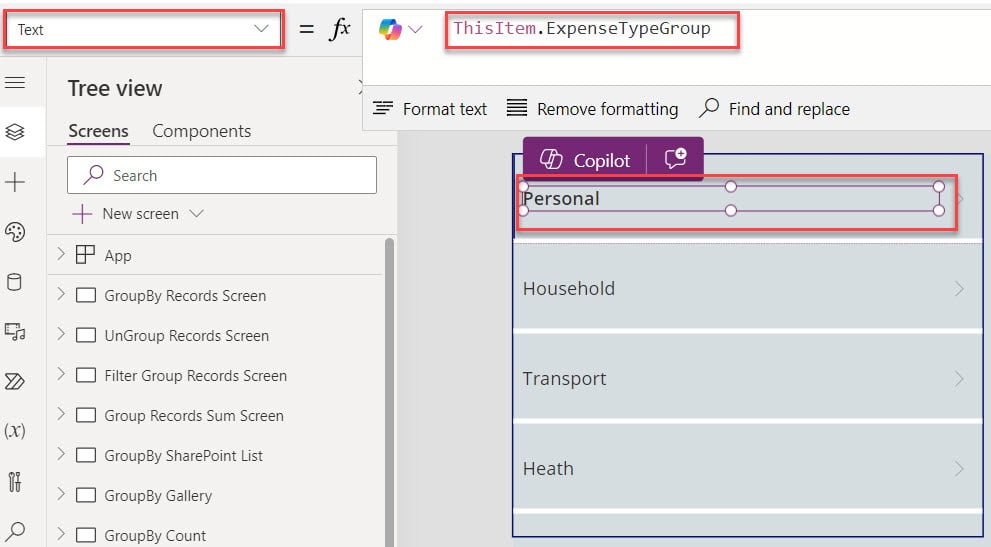Image resolution: width=991 pixels, height=547 pixels.
Task: Open Advanced tools icon in left rail
Action: point(15,481)
